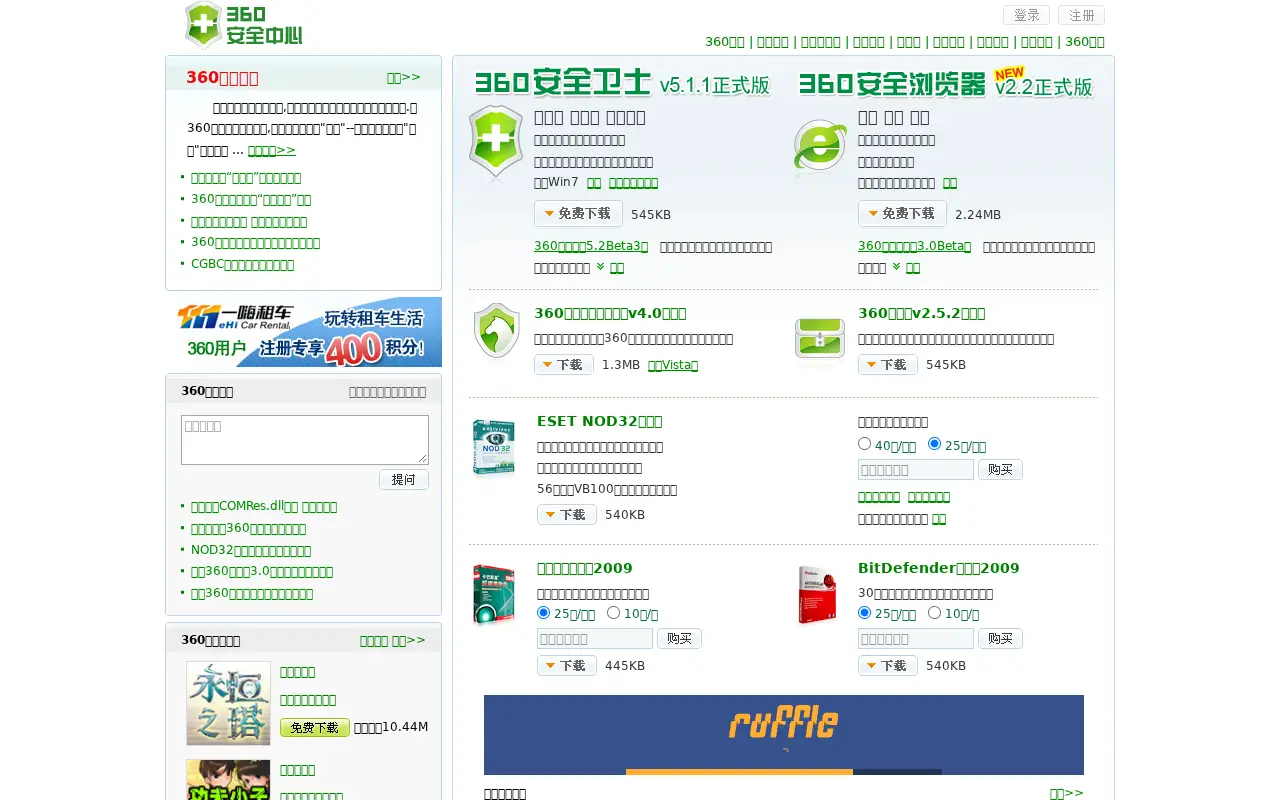The image size is (1280, 800).
Task: Expand the chevron link below the 5.2Beta3 line
Action: [610, 267]
